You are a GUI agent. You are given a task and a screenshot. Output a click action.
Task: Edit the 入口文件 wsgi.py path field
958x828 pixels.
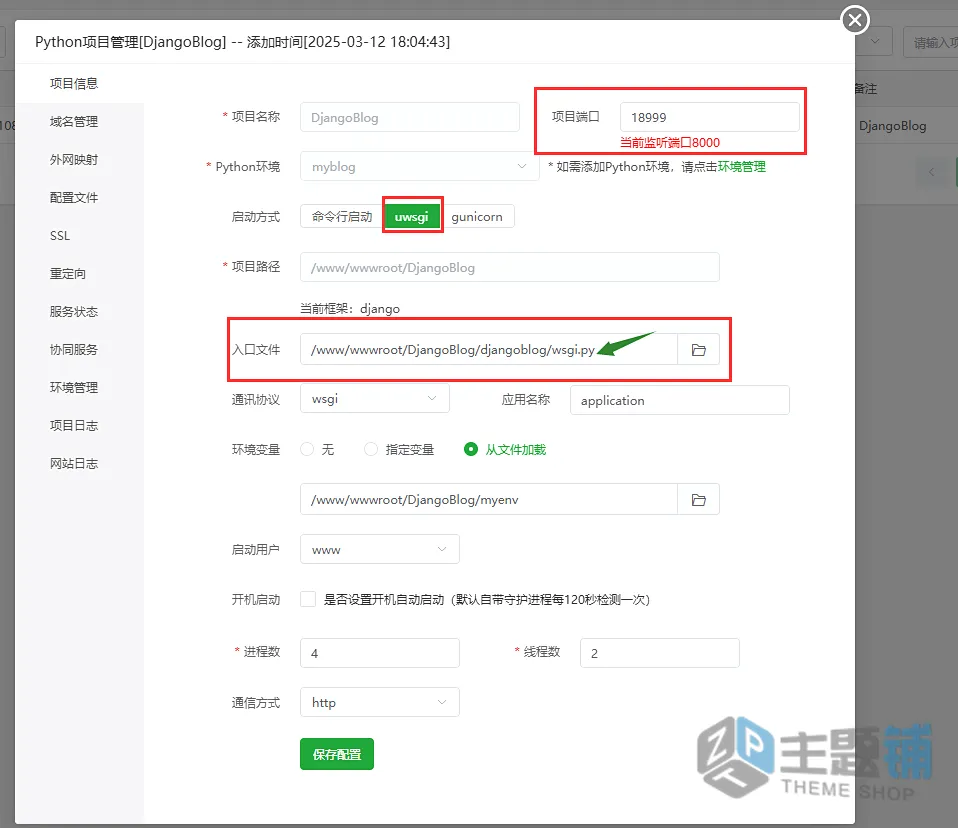(489, 350)
